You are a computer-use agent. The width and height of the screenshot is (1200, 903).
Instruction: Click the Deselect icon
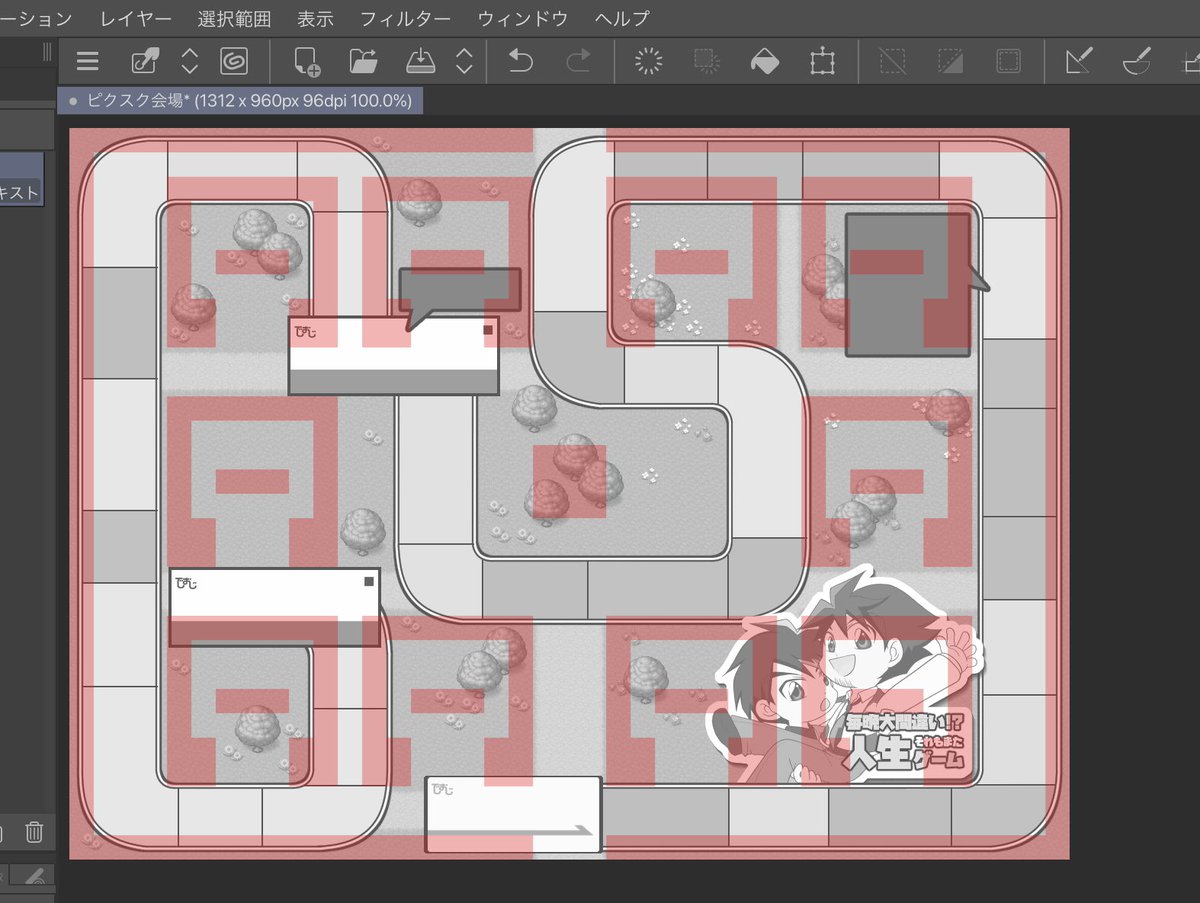point(893,62)
